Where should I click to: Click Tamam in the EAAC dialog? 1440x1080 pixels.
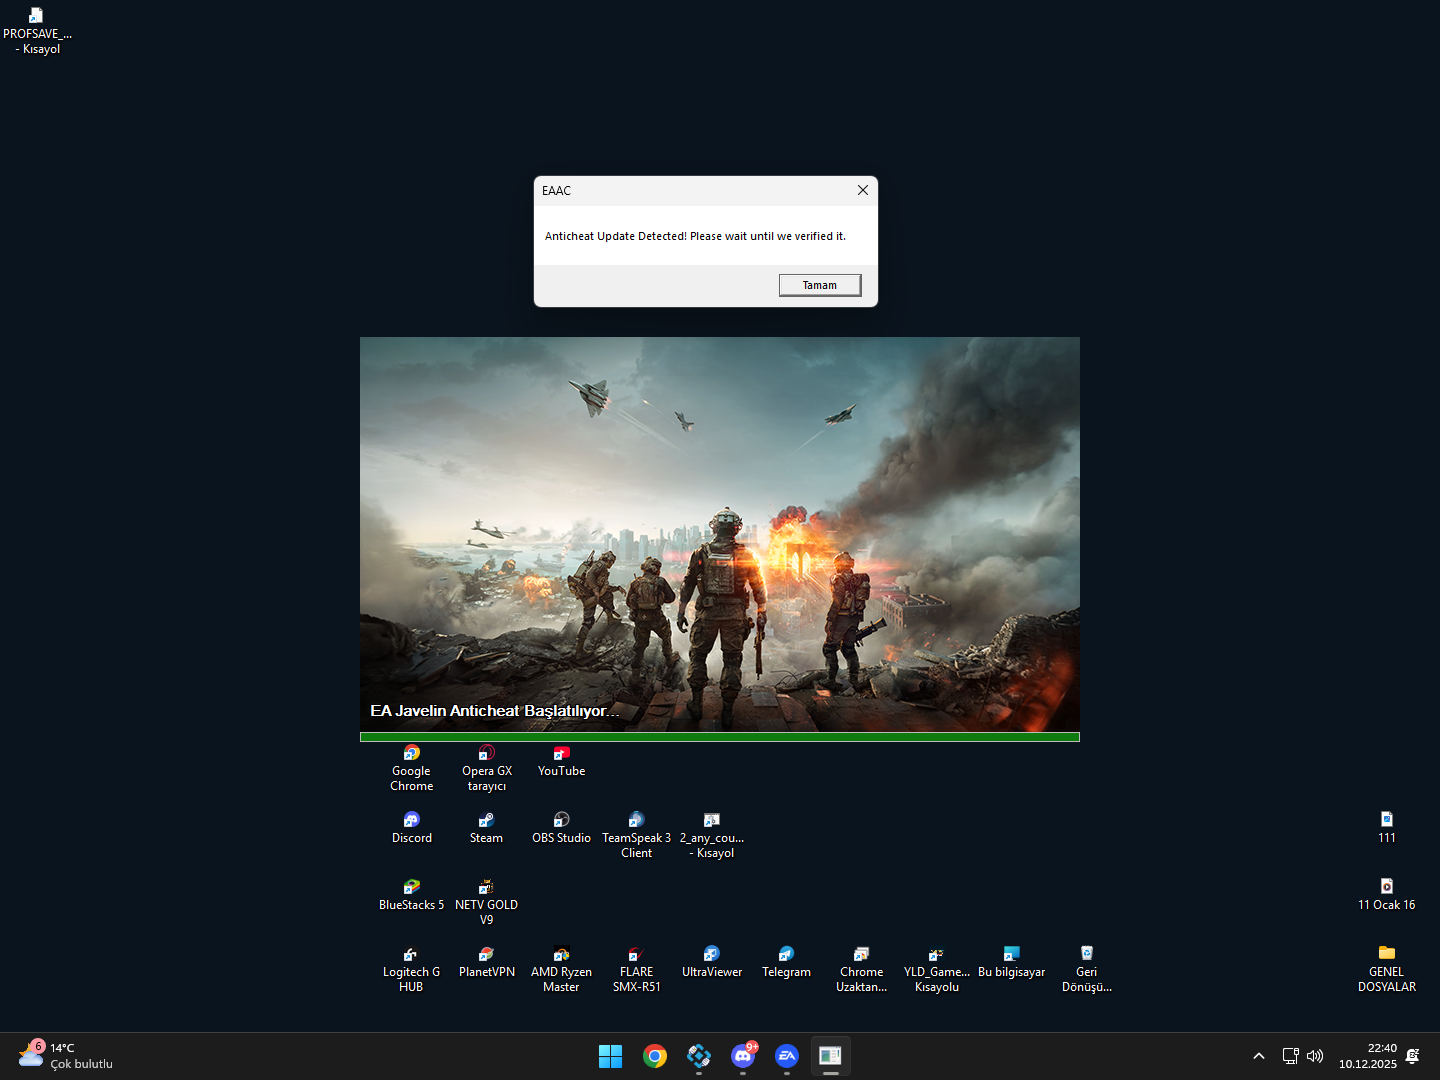click(x=820, y=285)
